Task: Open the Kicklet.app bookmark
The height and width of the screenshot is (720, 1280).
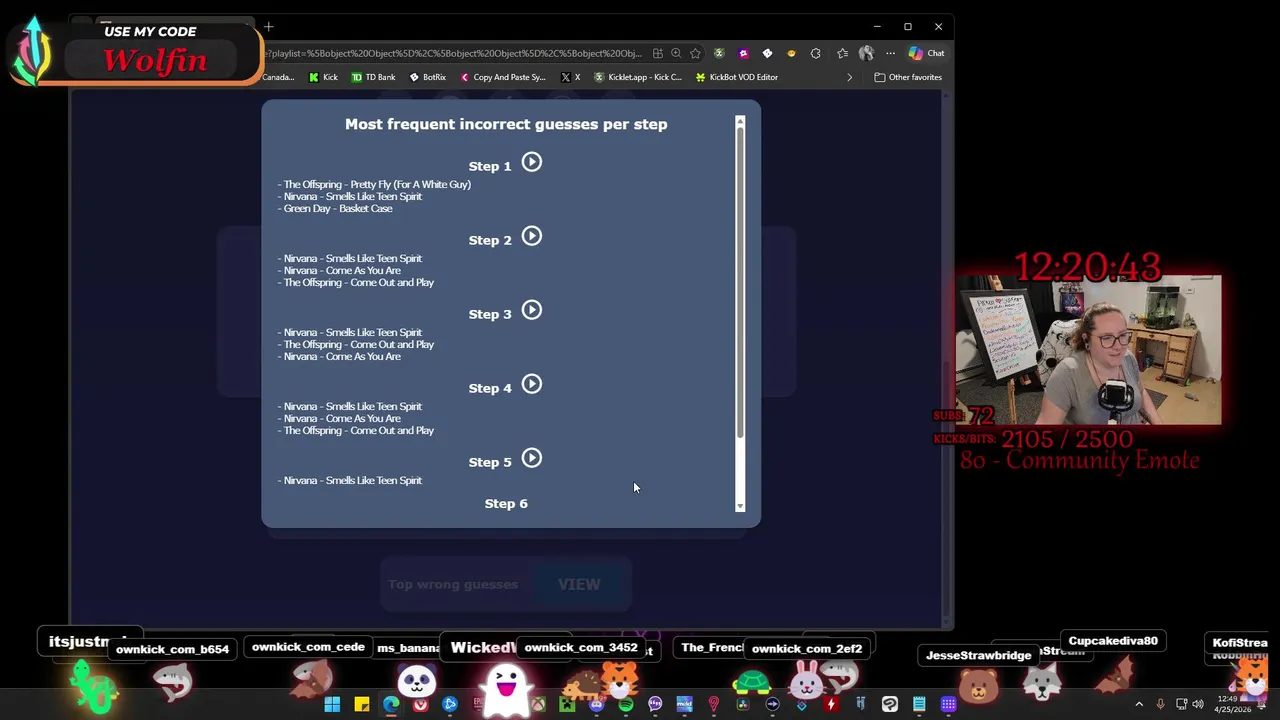Action: [638, 77]
